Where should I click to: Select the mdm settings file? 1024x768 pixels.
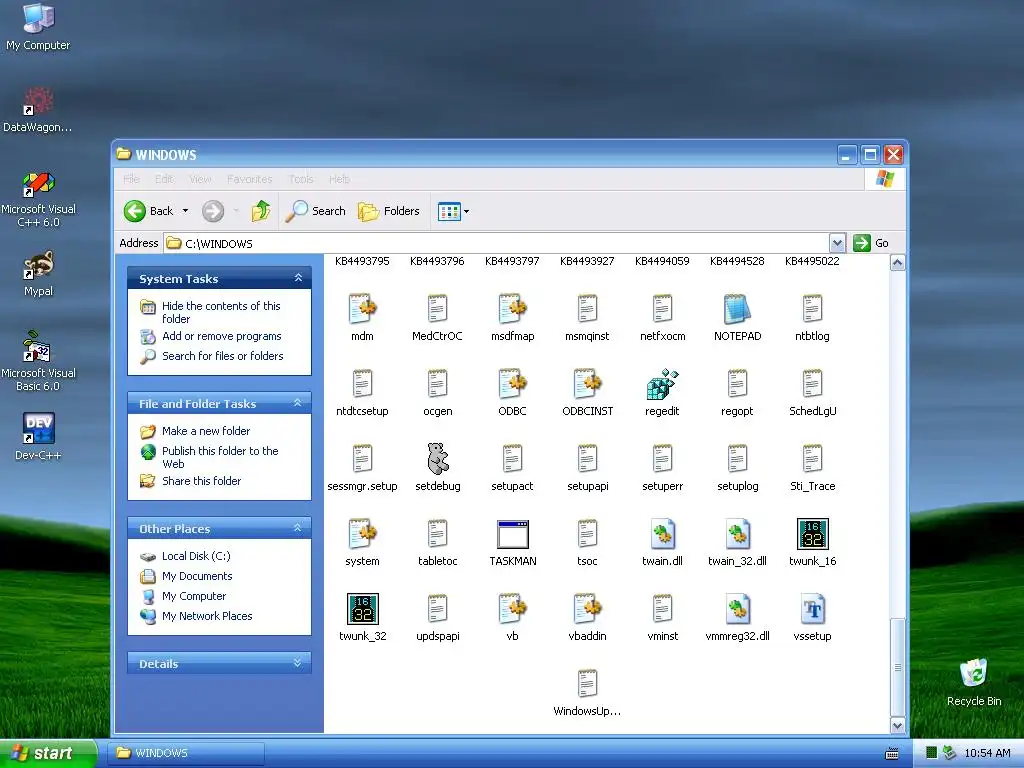(362, 309)
